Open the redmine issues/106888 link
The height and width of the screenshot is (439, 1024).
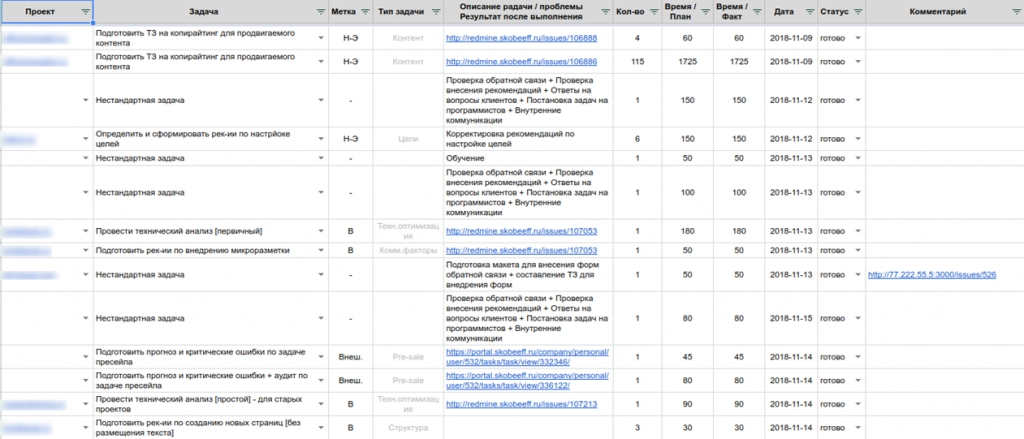521,39
